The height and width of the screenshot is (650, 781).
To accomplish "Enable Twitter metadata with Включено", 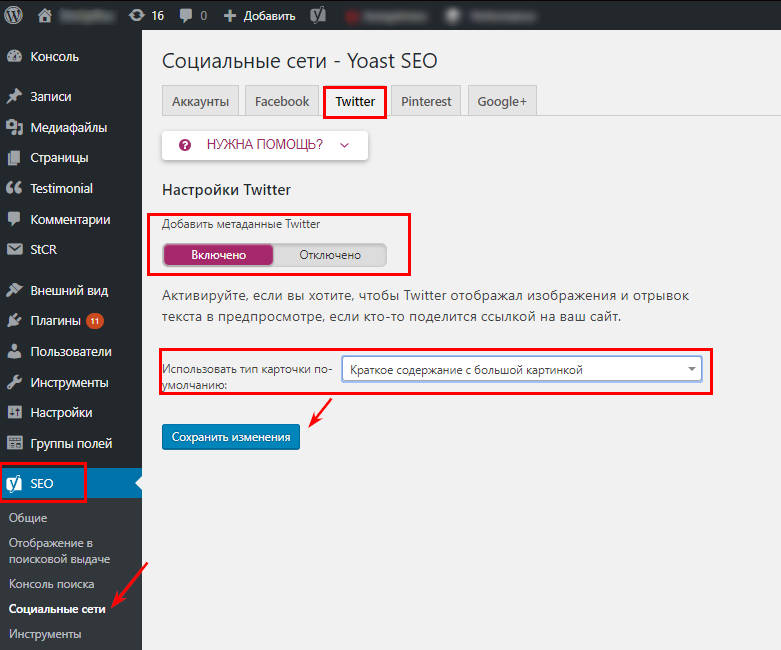I will [x=218, y=255].
